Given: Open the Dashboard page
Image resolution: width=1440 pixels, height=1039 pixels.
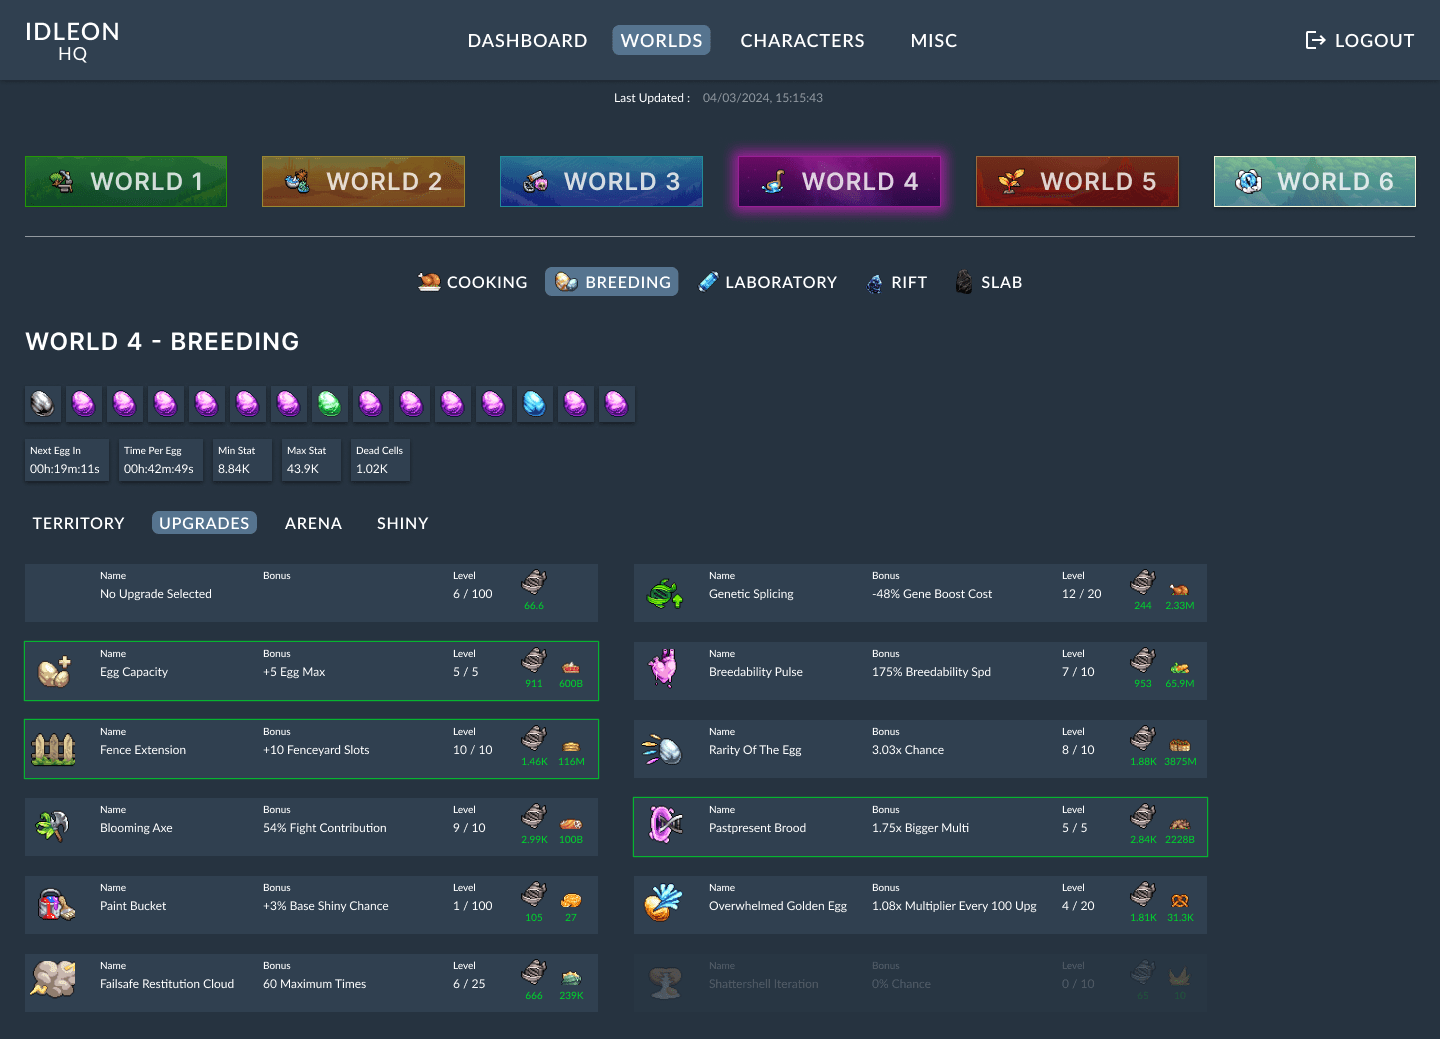Looking at the screenshot, I should pyautogui.click(x=527, y=40).
